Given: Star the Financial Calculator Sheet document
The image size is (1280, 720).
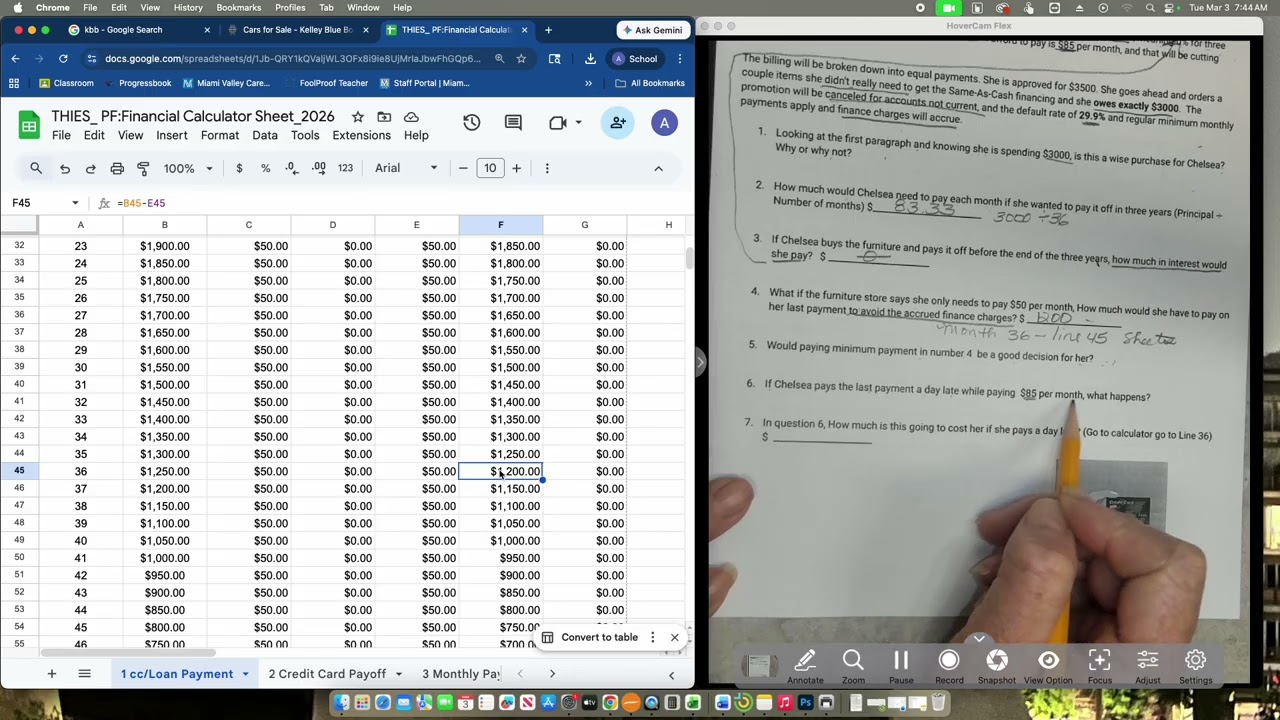Looking at the screenshot, I should (358, 117).
